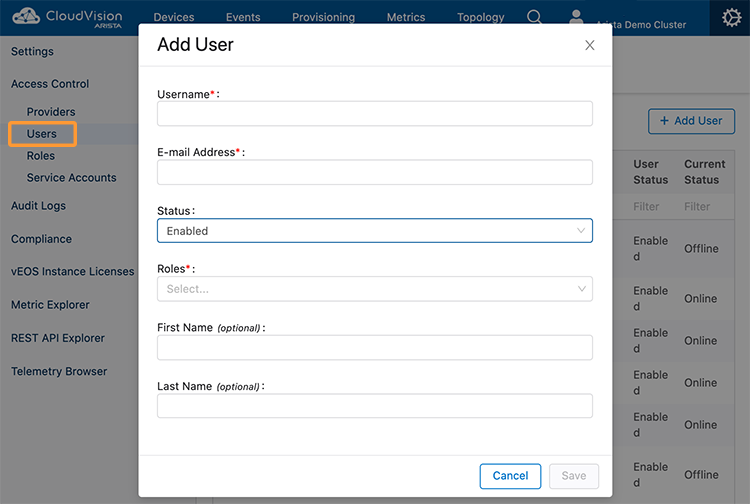Screen dimensions: 750x504
Task: Click the Cancel button
Action: coord(510,476)
